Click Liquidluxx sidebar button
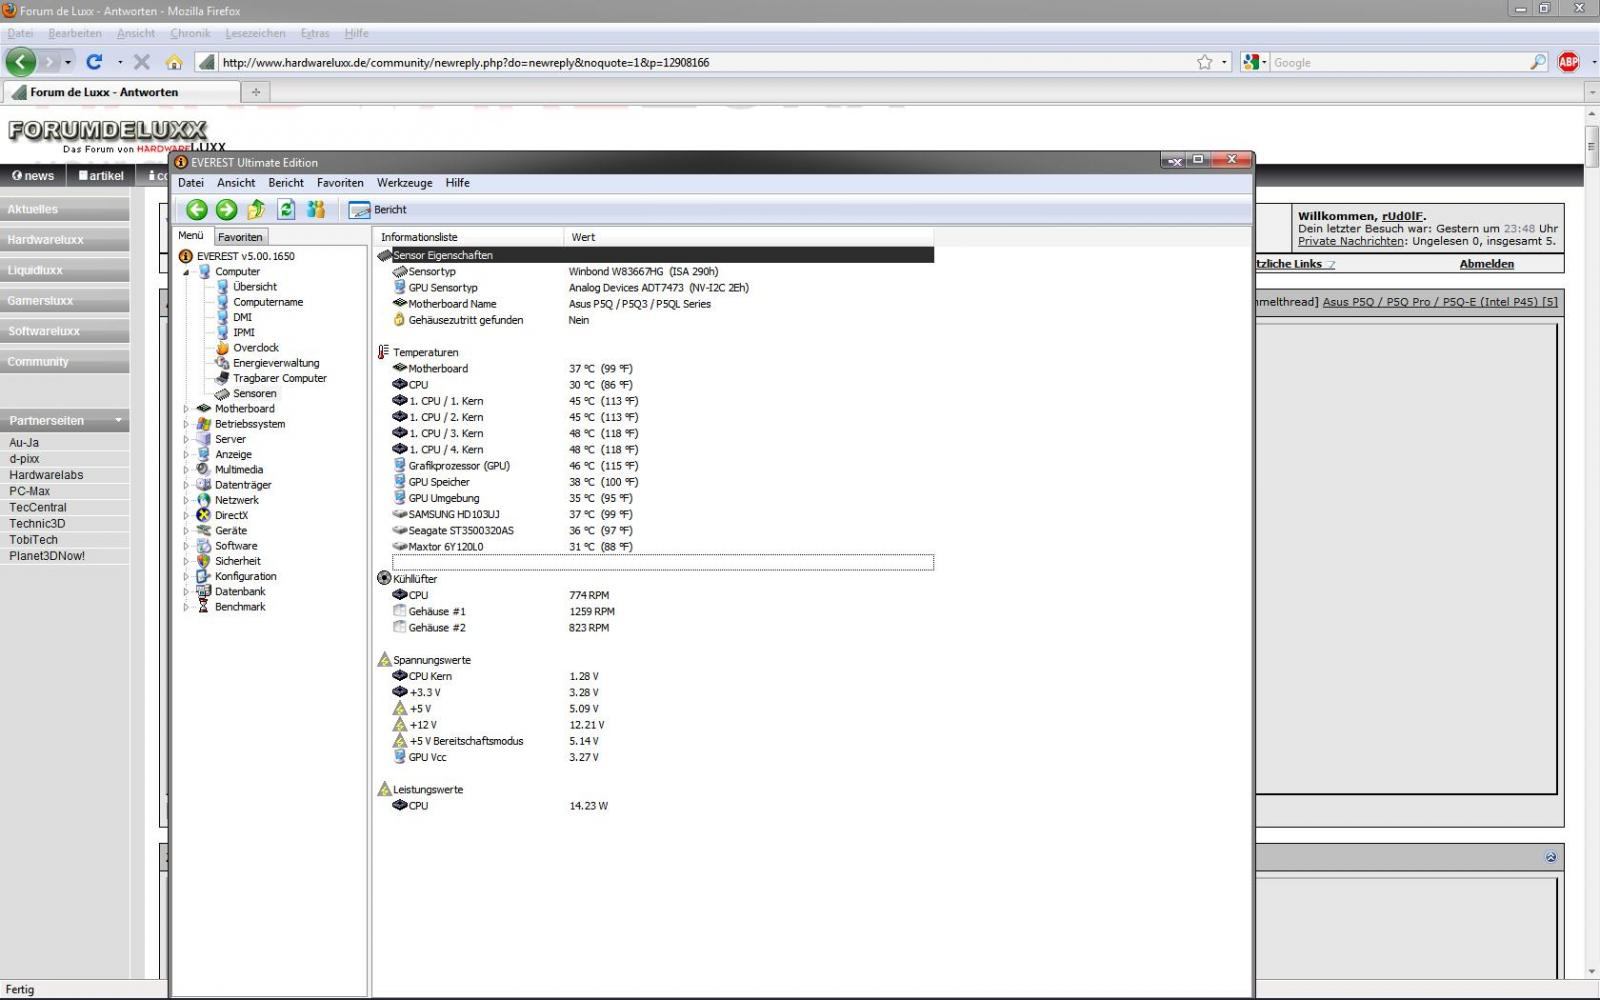1600x1000 pixels. [x=64, y=270]
